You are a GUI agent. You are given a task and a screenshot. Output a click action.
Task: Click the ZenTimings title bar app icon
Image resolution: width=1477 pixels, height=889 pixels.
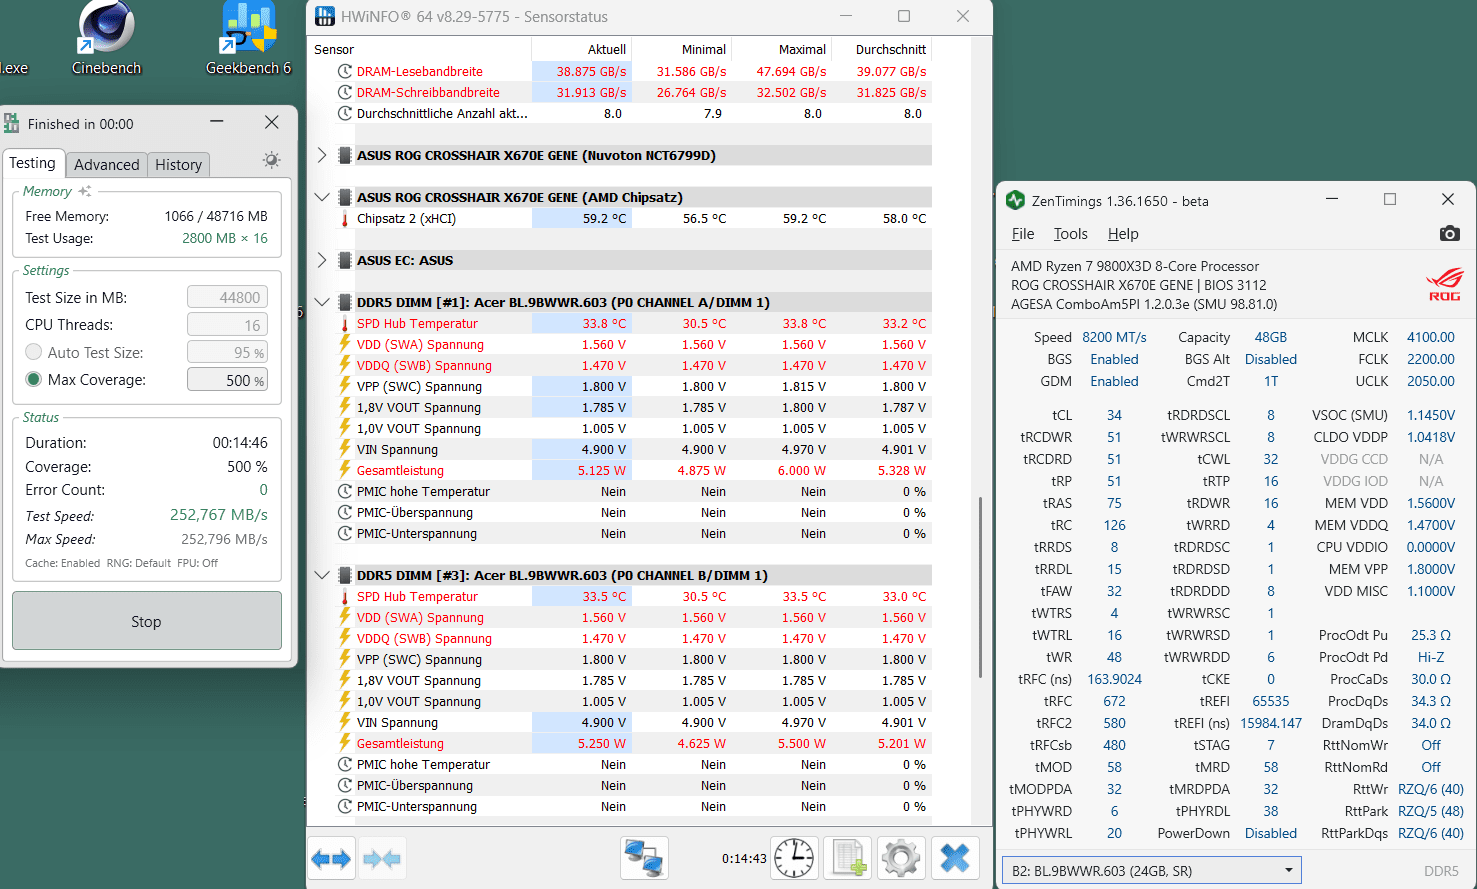[x=1015, y=200]
